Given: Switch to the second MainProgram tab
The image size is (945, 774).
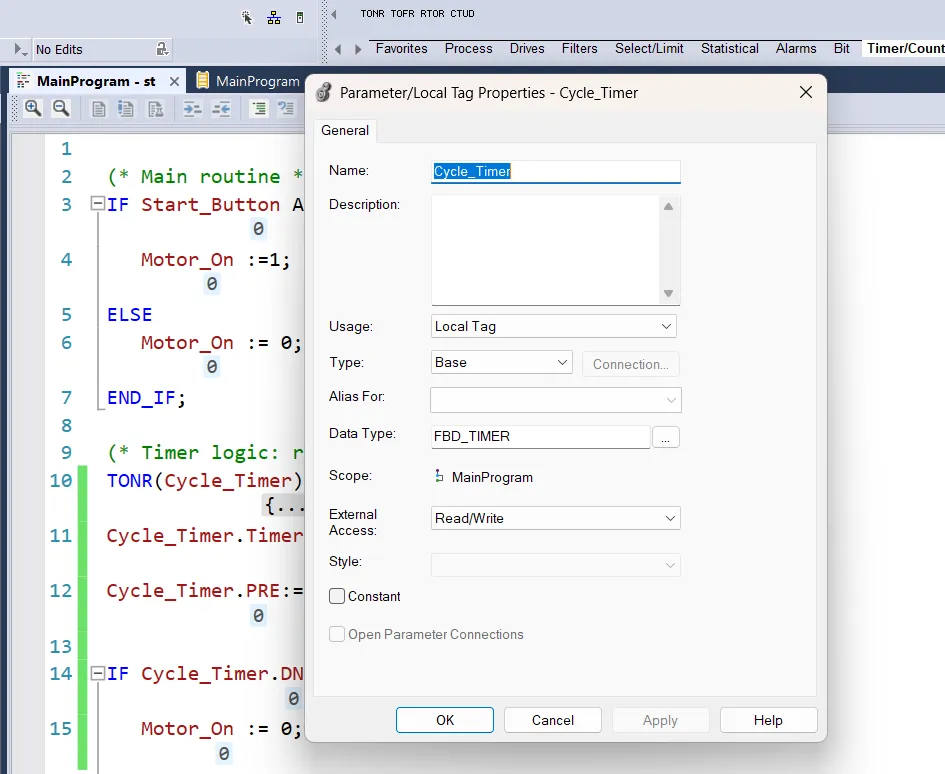Looking at the screenshot, I should click(x=250, y=81).
